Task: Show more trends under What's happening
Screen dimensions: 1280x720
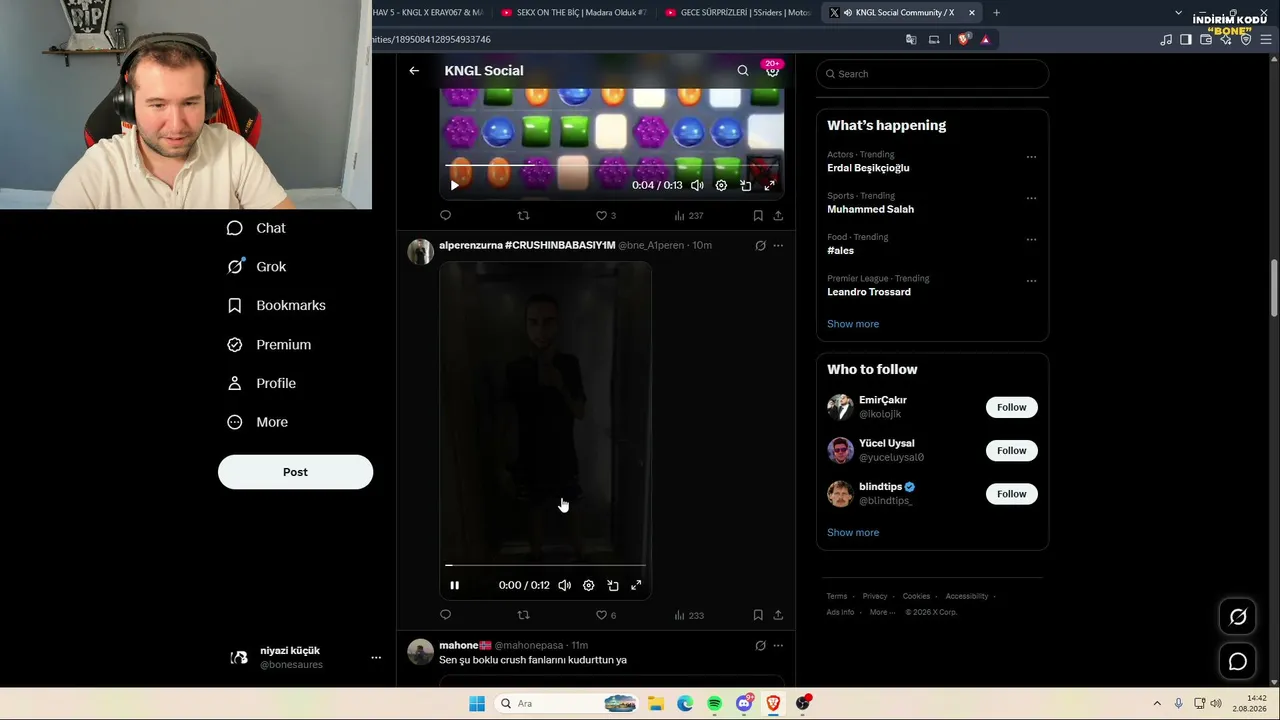Action: click(853, 324)
